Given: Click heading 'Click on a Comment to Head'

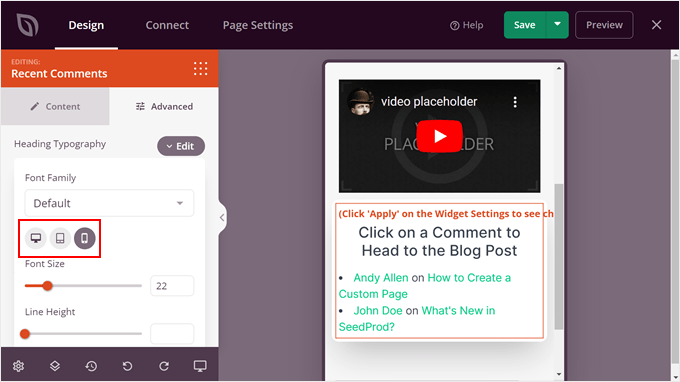Looking at the screenshot, I should click(439, 242).
